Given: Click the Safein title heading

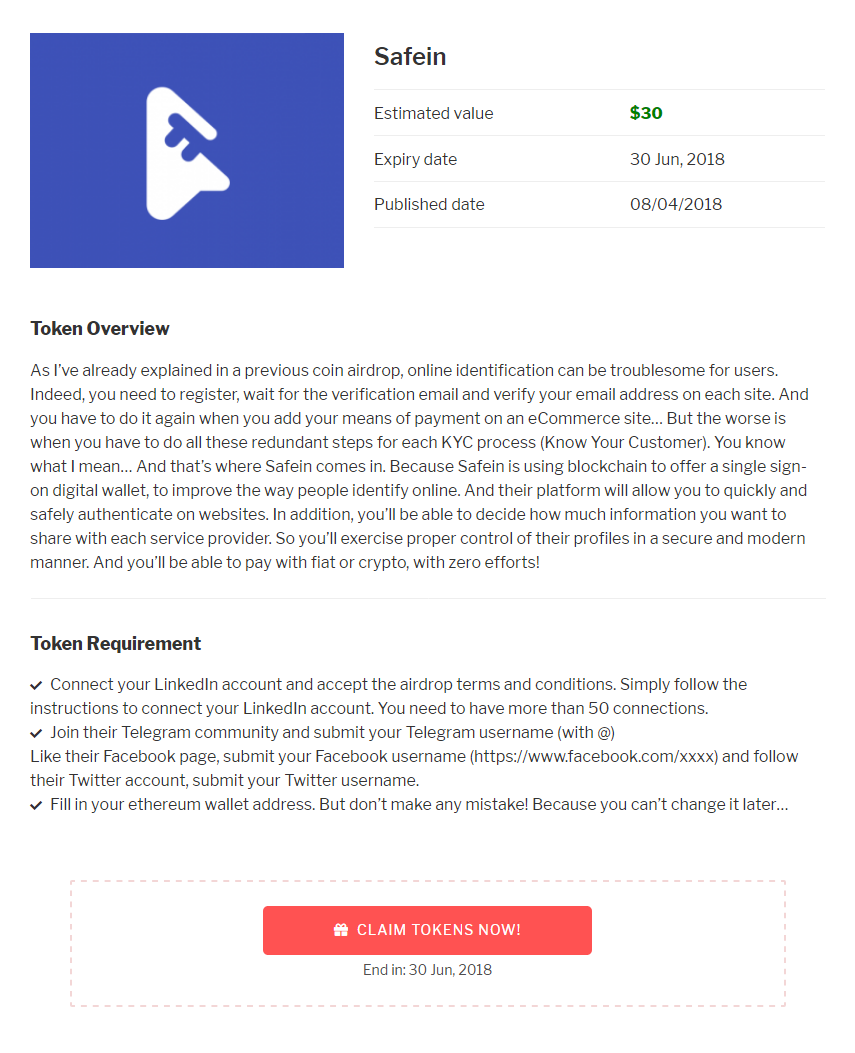Looking at the screenshot, I should (410, 57).
